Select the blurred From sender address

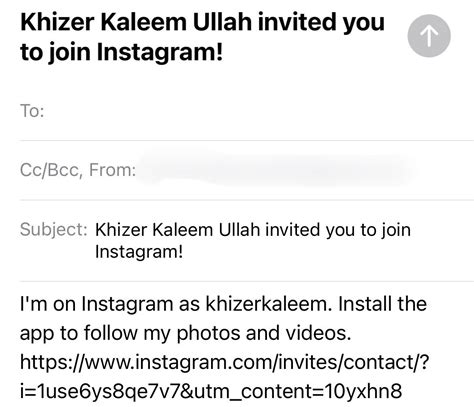(x=273, y=171)
